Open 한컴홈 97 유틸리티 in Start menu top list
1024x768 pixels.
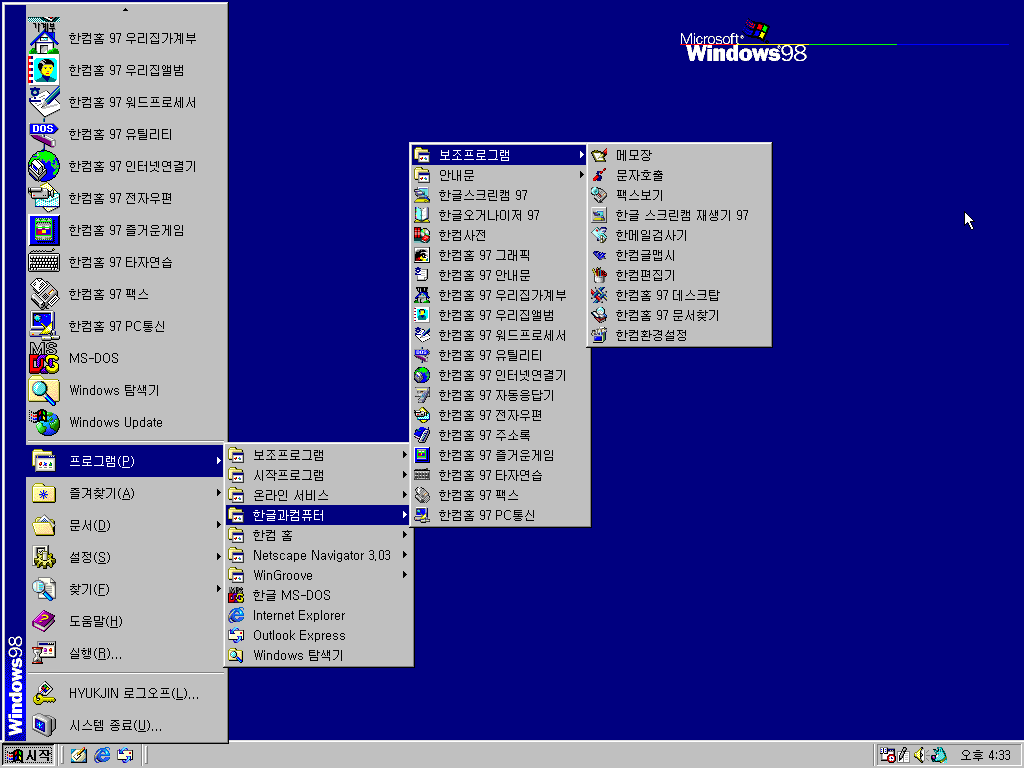coord(127,134)
